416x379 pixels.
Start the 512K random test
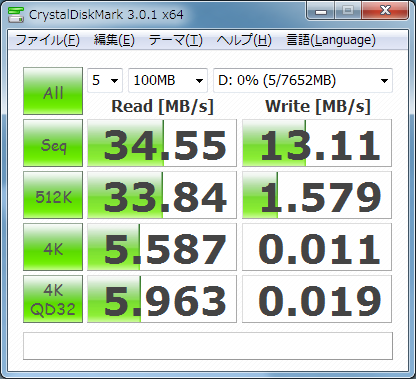(53, 195)
